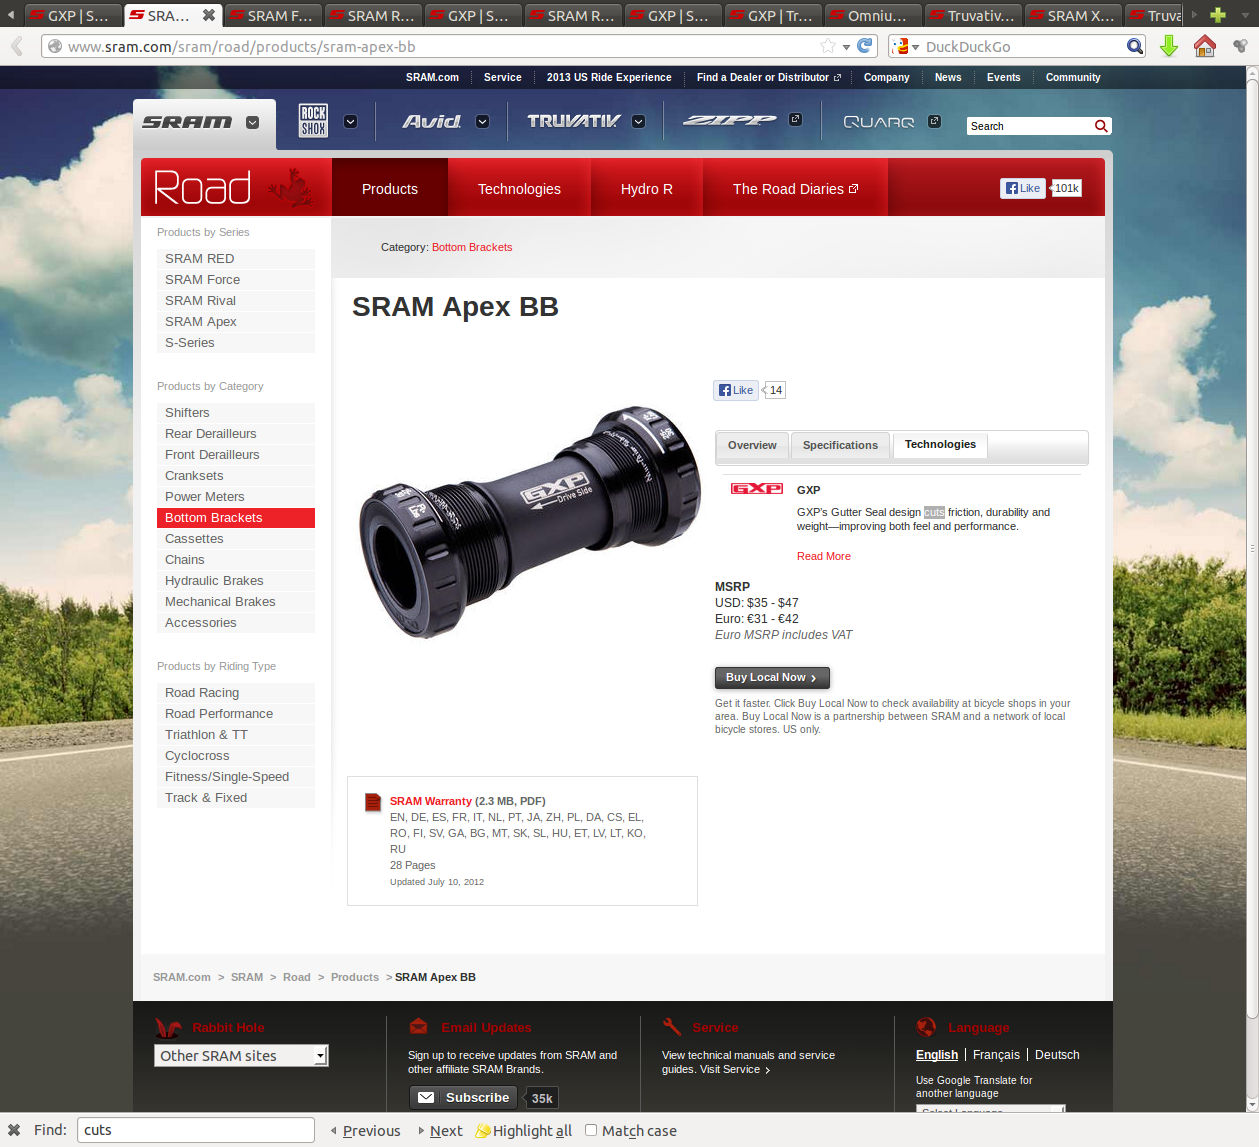Expand the Avid dropdown arrow
Viewport: 1259px width, 1147px height.
click(482, 122)
